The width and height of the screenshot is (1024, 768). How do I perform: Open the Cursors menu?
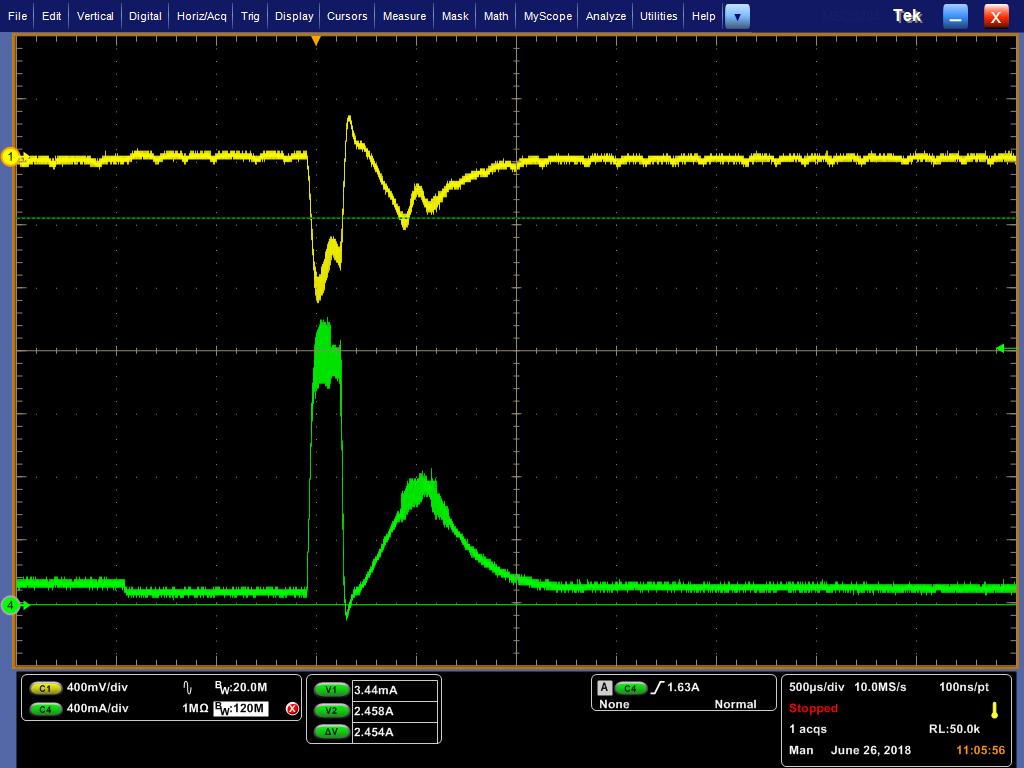point(347,16)
